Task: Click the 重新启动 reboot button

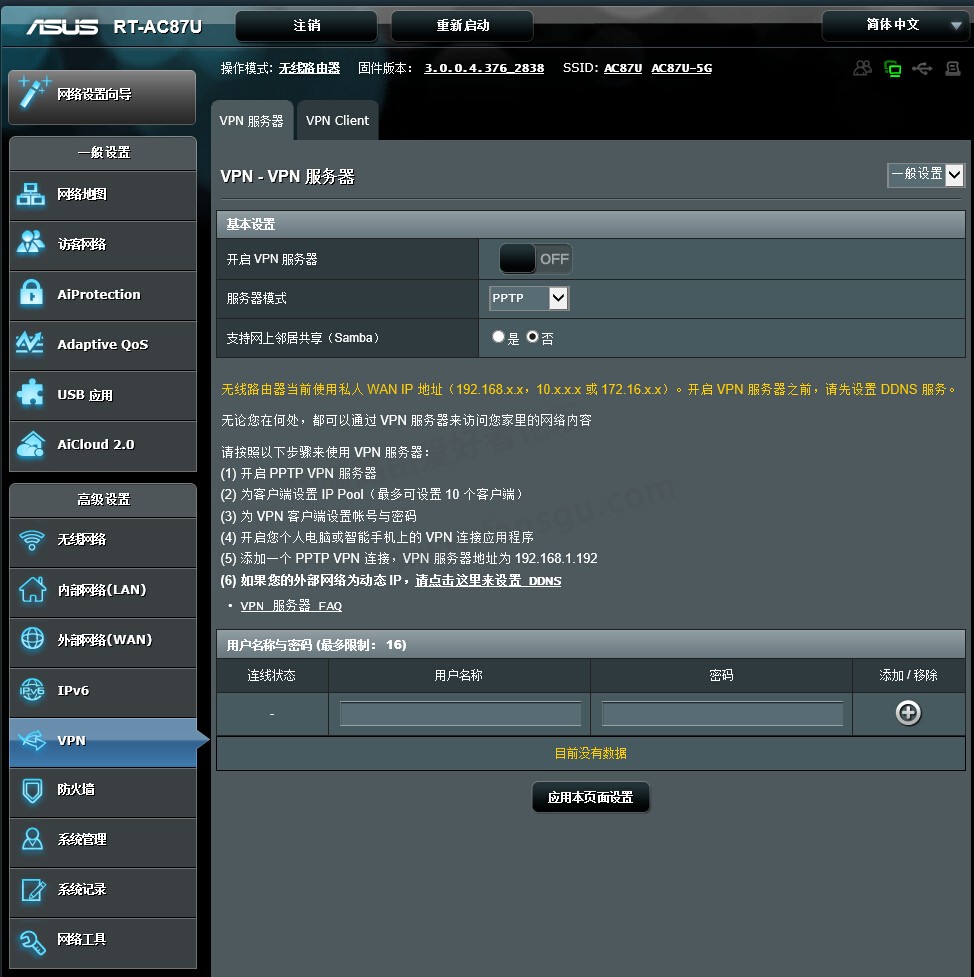Action: (x=462, y=26)
